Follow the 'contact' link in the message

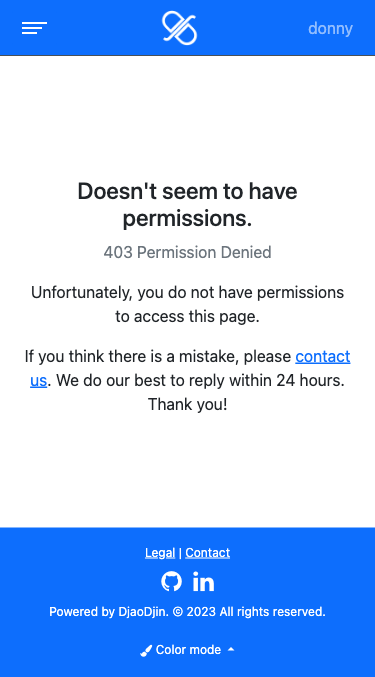point(323,357)
